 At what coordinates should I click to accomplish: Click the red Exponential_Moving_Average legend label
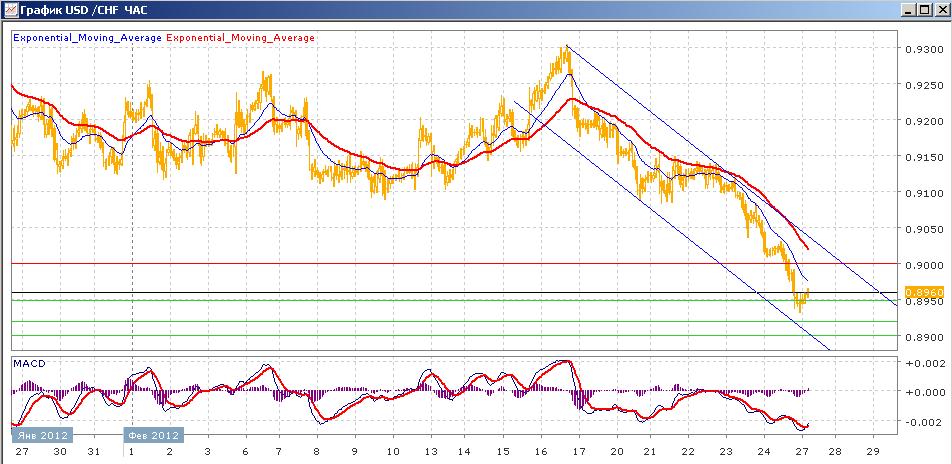pyautogui.click(x=240, y=38)
